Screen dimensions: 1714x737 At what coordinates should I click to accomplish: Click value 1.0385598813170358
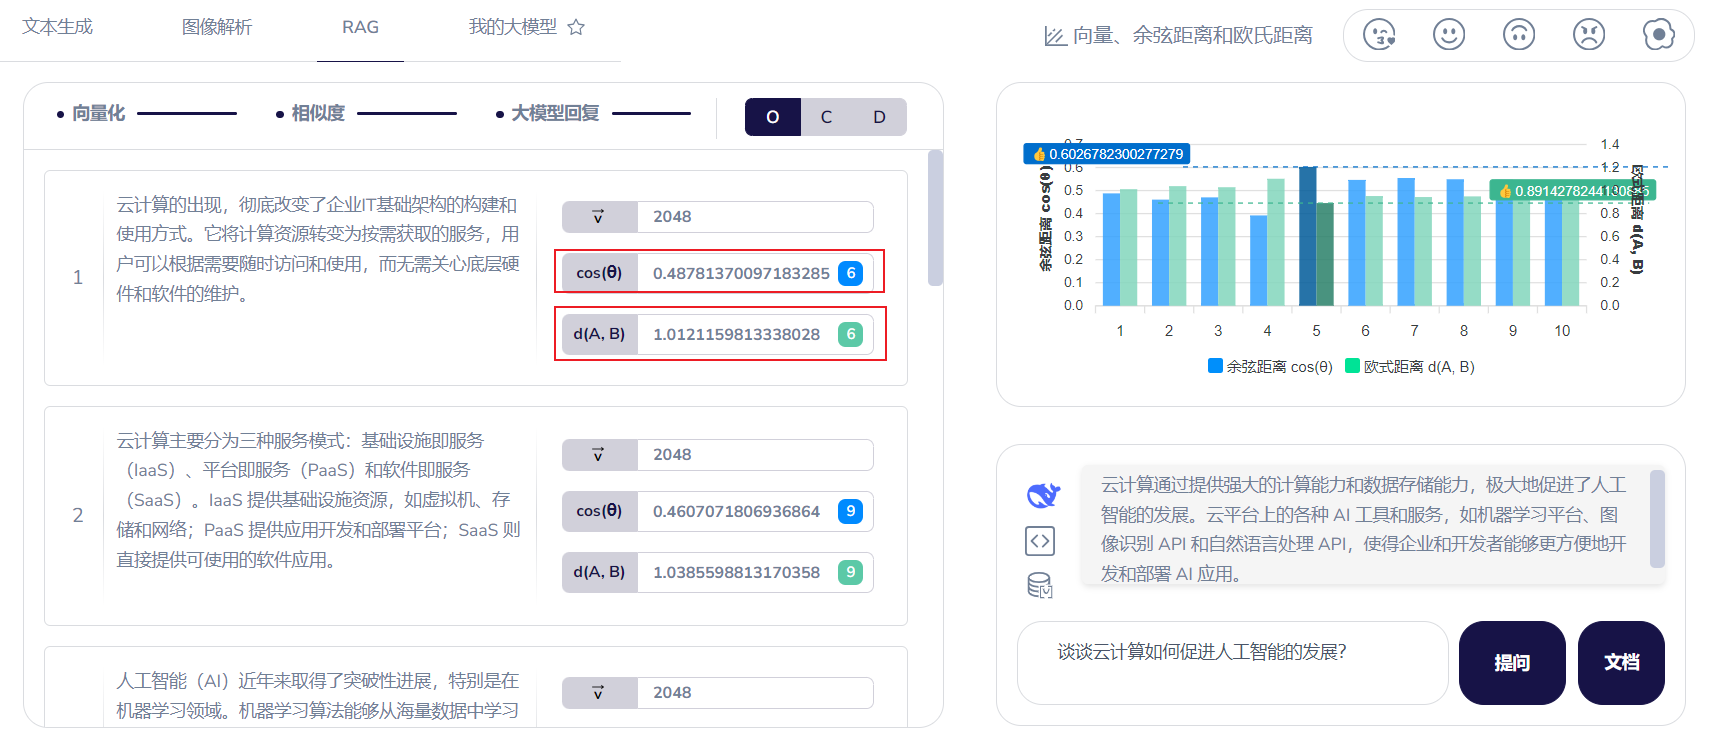coord(736,572)
